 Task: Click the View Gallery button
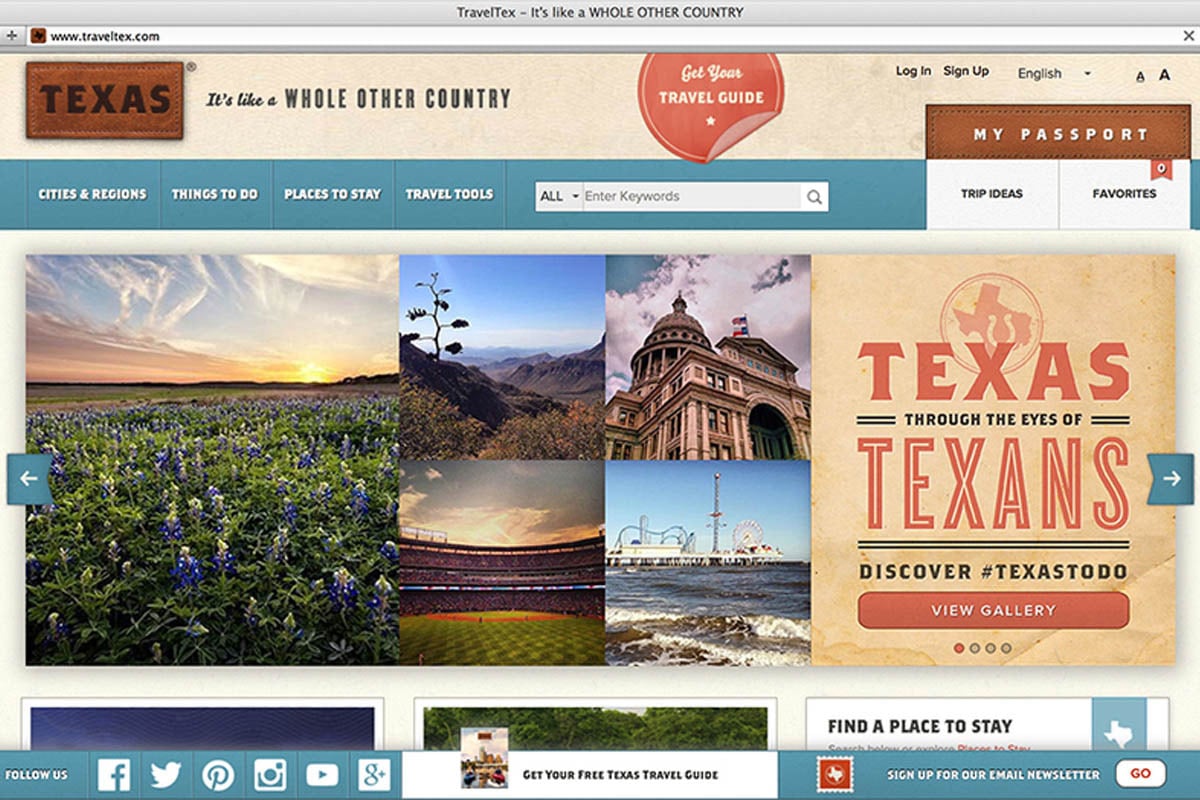pyautogui.click(x=993, y=610)
